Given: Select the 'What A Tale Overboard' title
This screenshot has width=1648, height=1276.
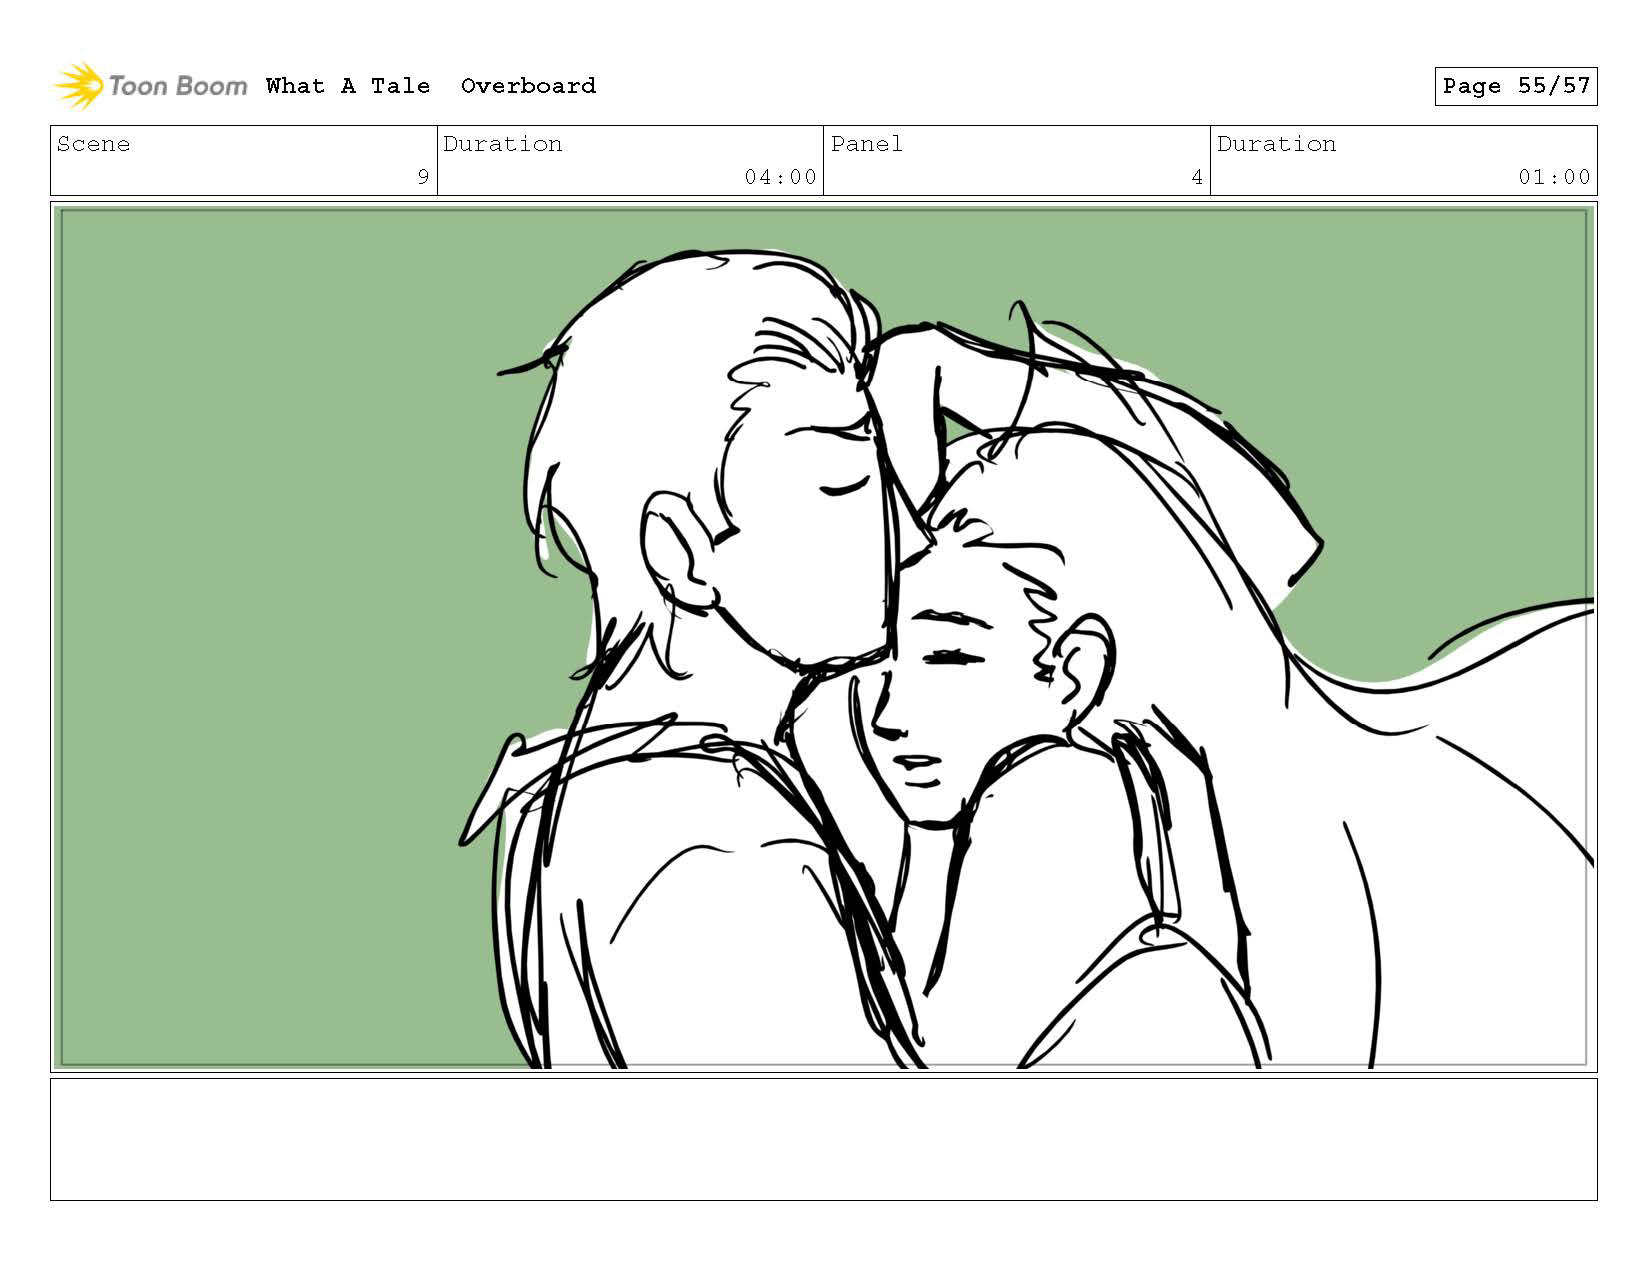Looking at the screenshot, I should (x=431, y=86).
